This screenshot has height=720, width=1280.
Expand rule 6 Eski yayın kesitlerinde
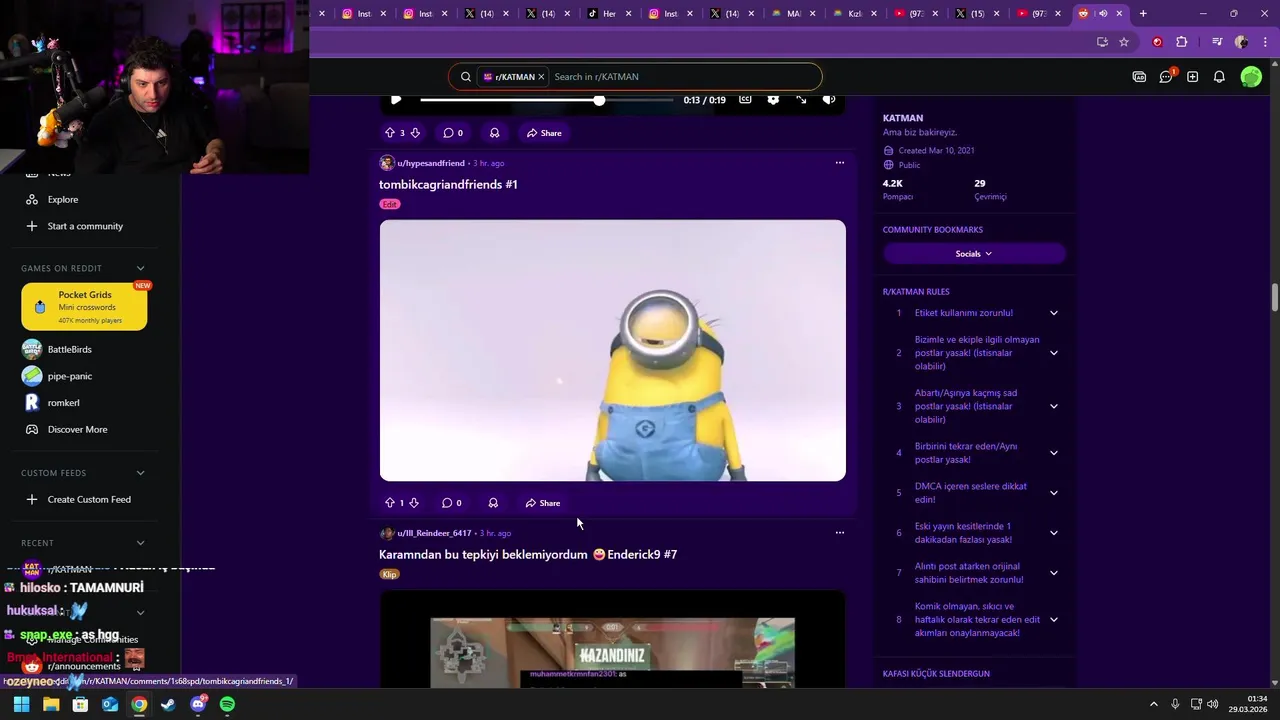click(x=1054, y=533)
